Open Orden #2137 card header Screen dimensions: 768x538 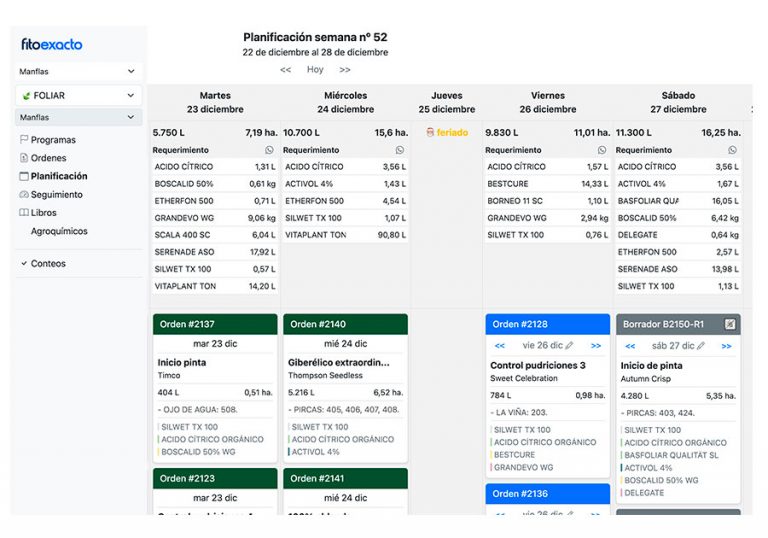214,324
